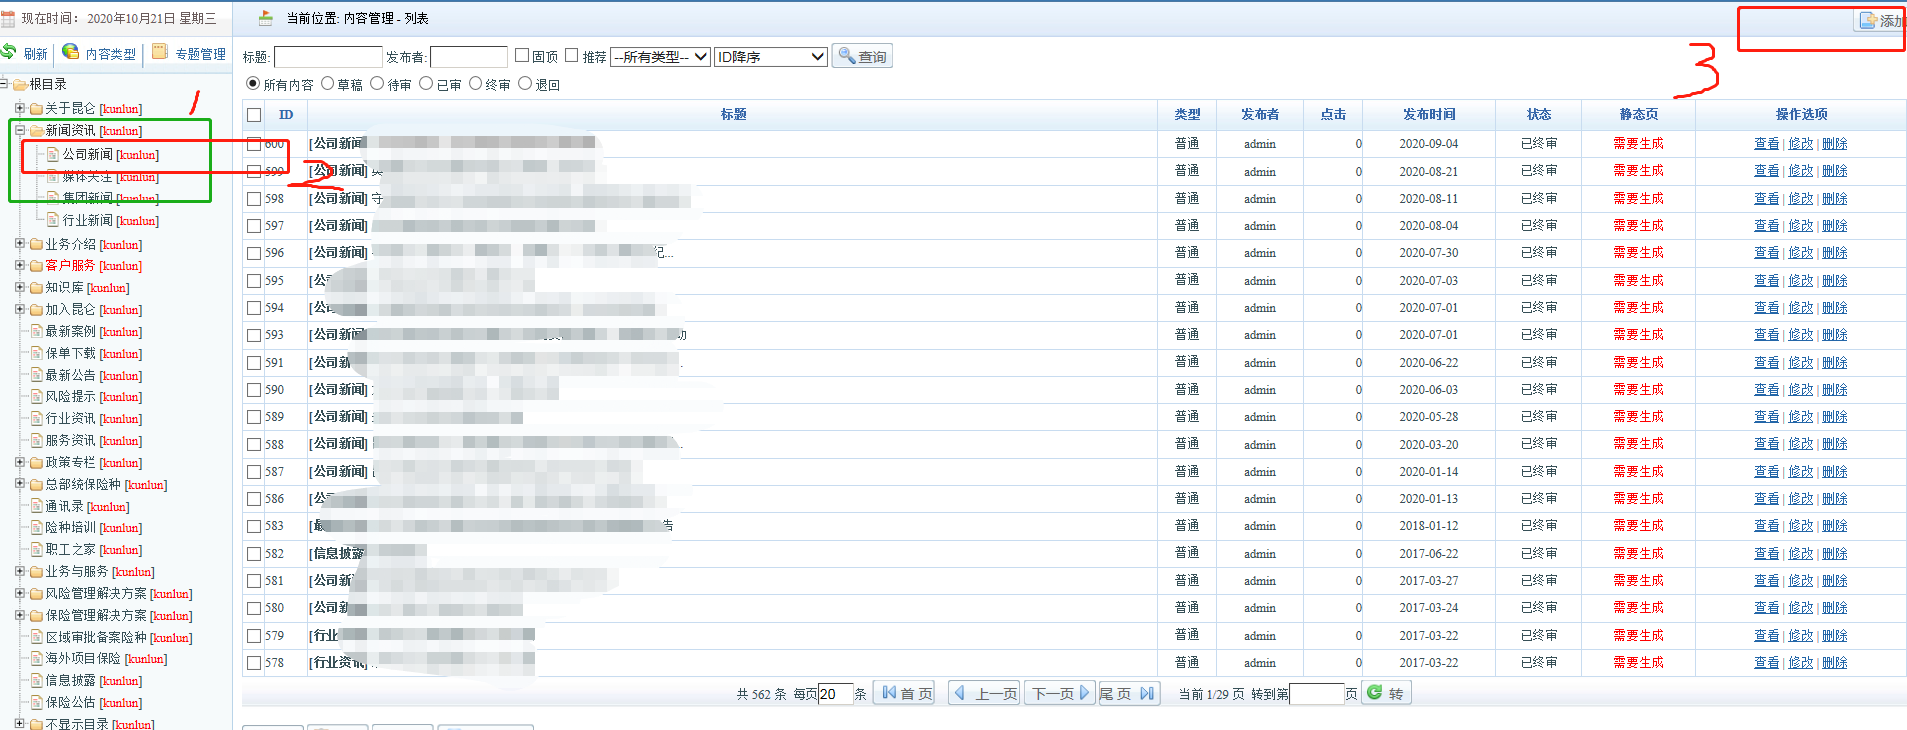The image size is (1907, 730).
Task: Click the page icon beside 最新公告
Action: pos(36,375)
